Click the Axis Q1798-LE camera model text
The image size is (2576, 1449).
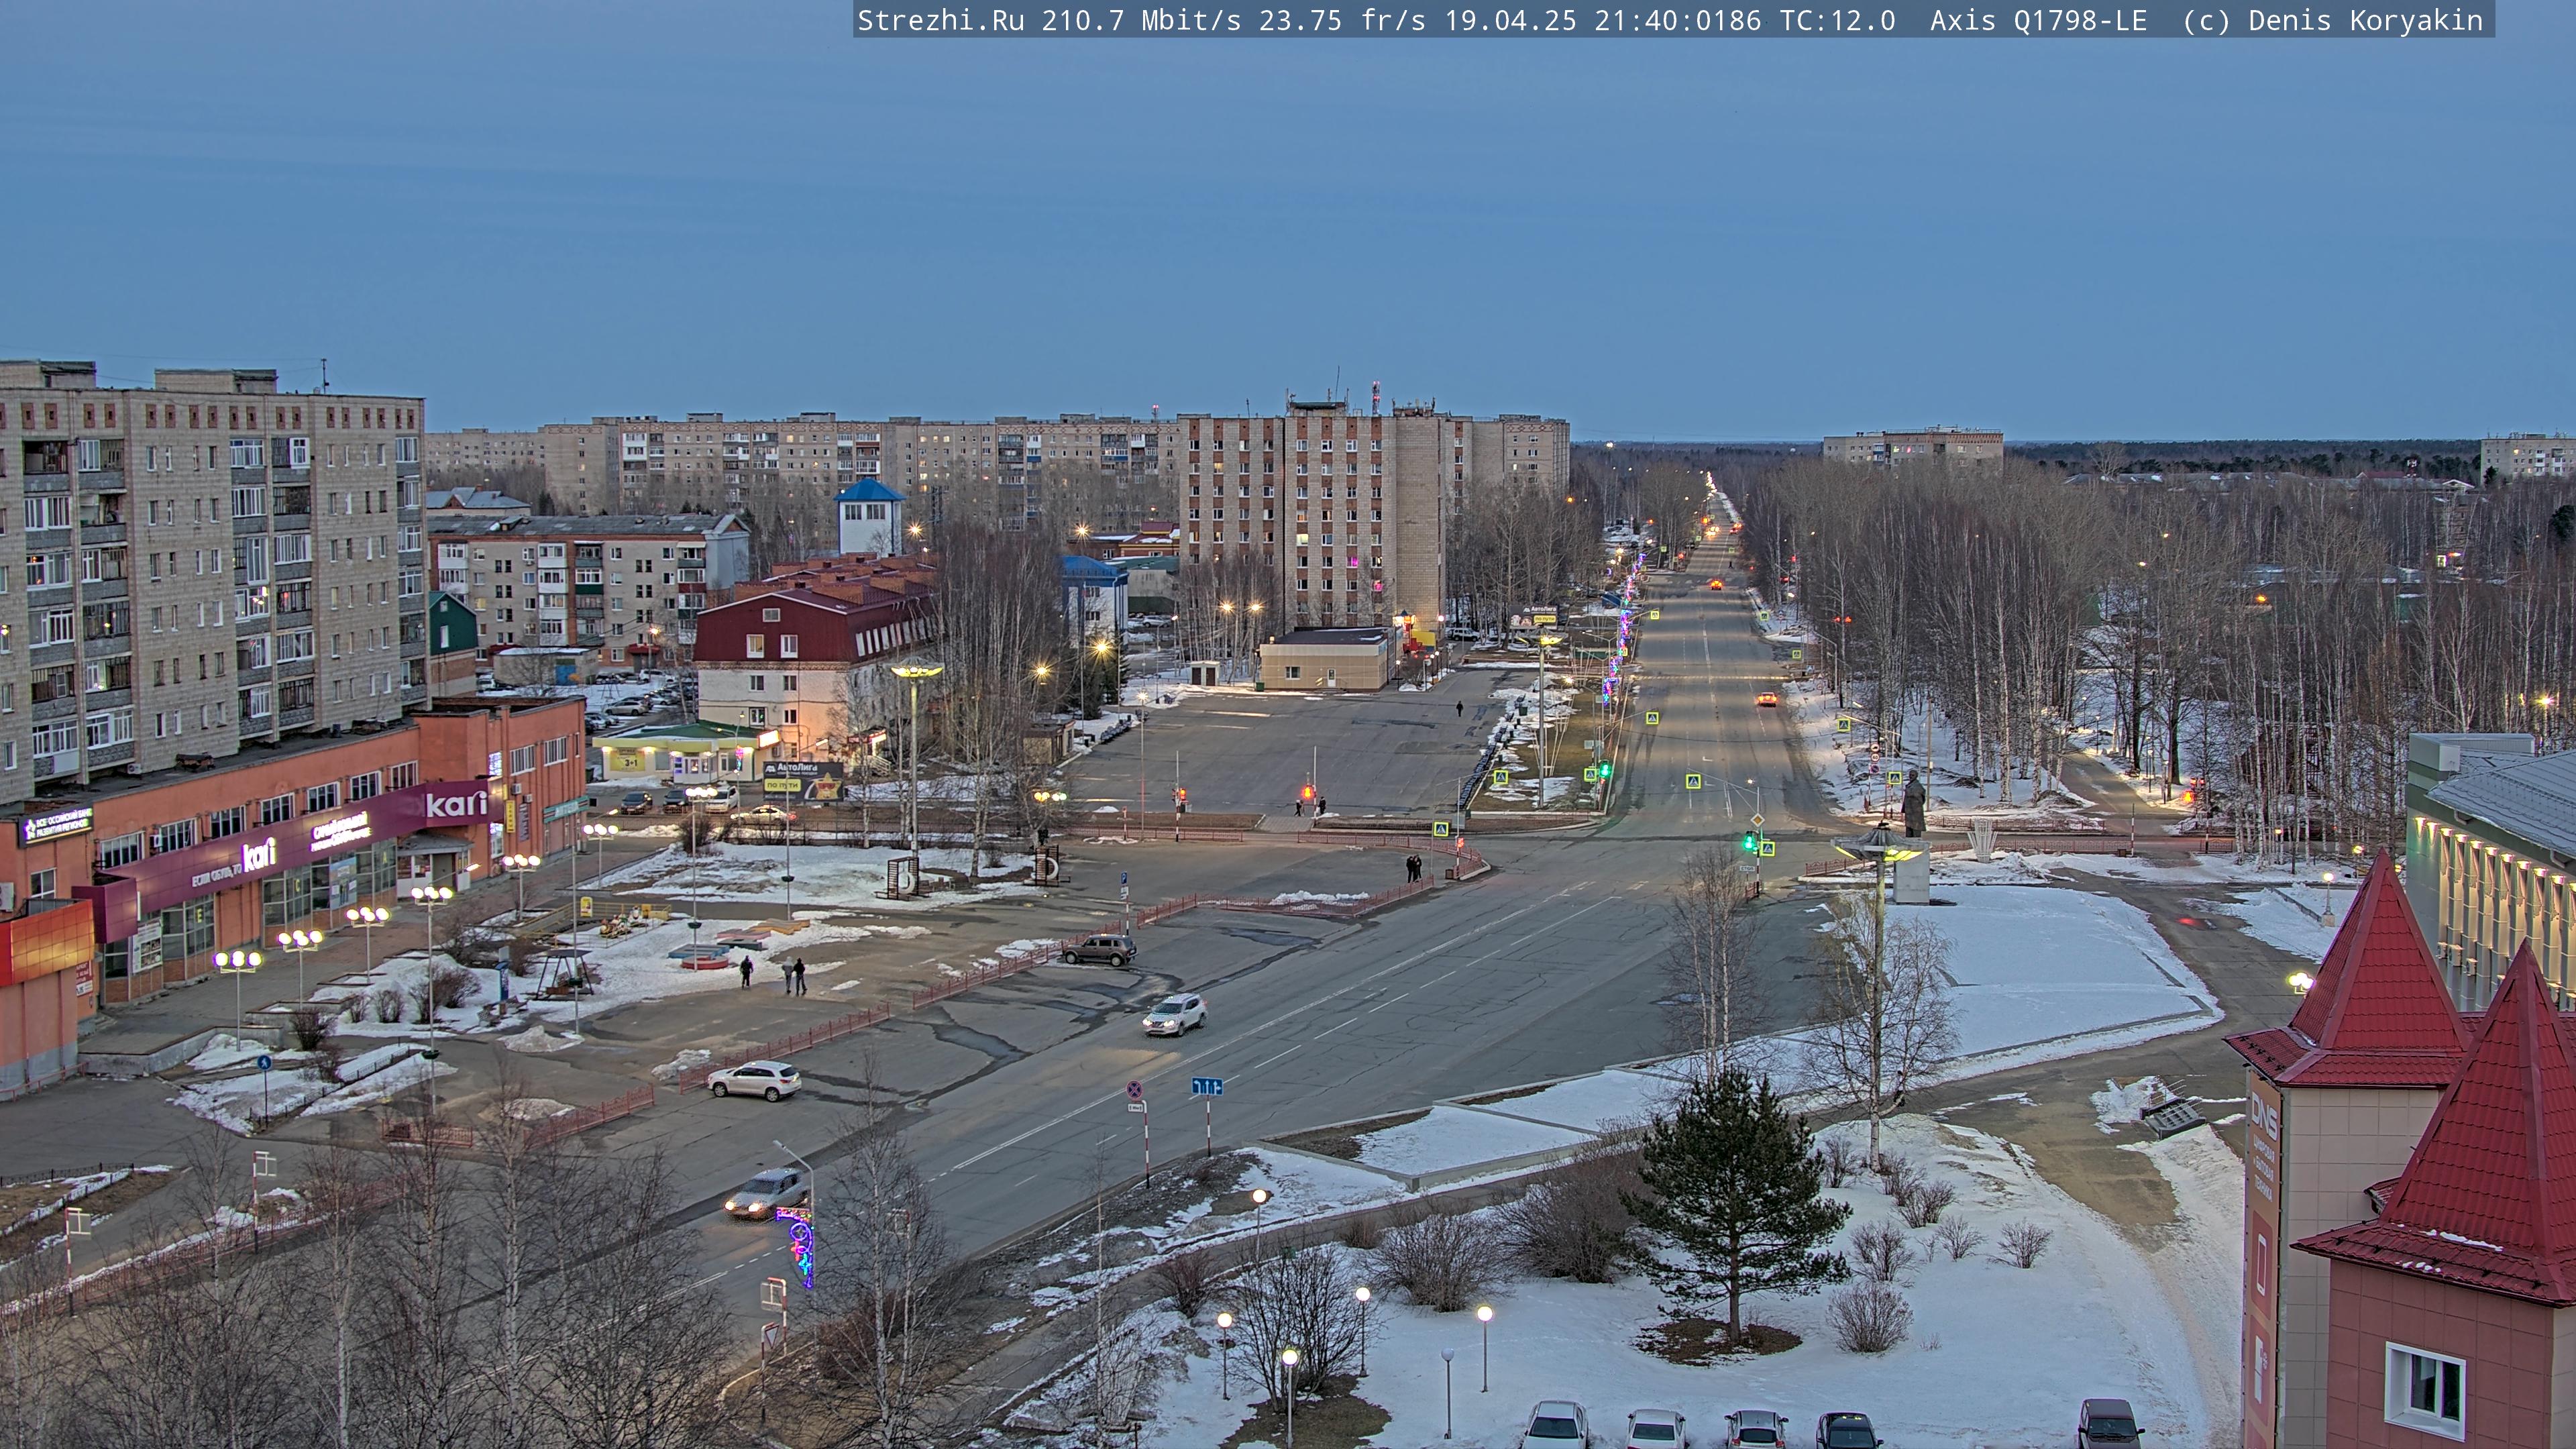[2038, 21]
